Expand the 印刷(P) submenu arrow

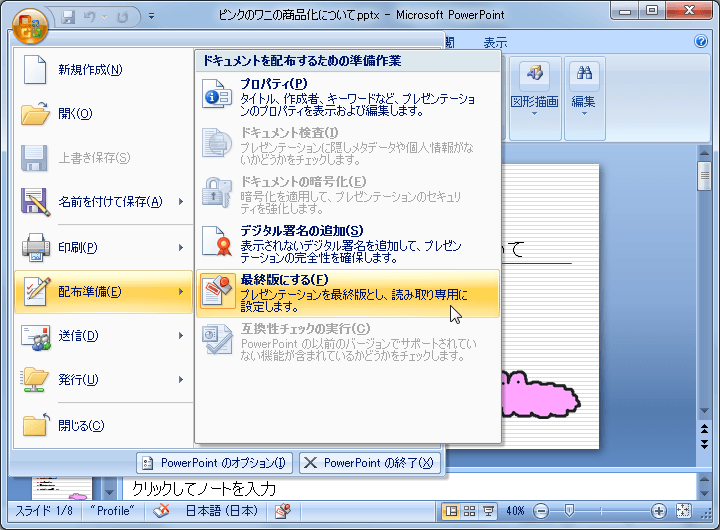(x=181, y=247)
